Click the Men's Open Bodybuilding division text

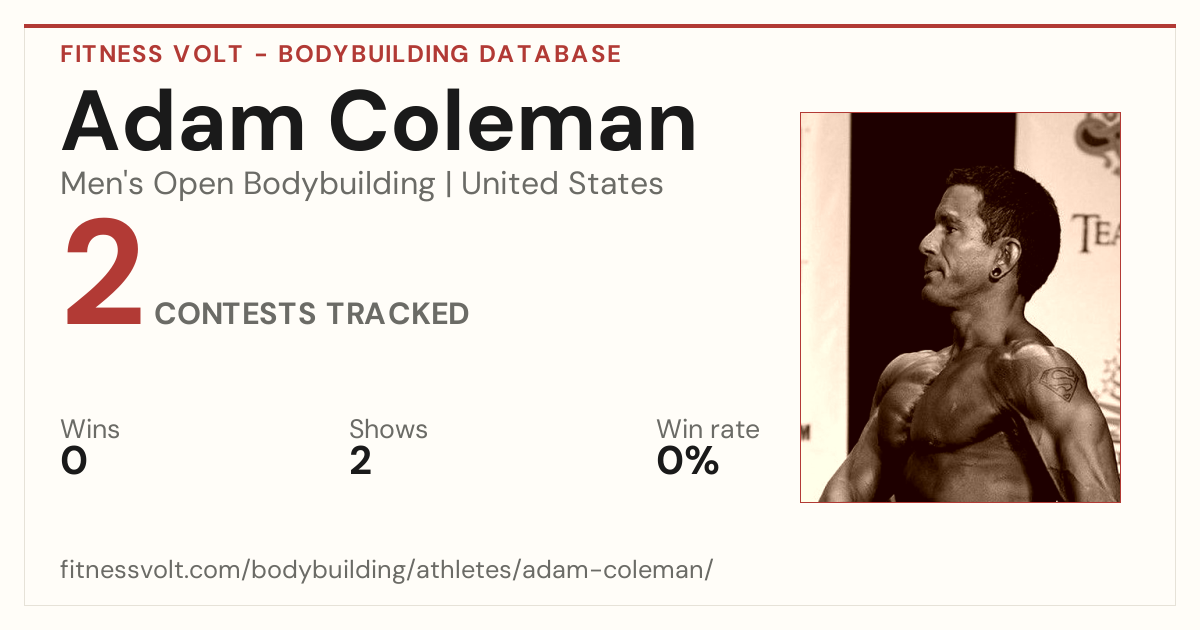(248, 184)
